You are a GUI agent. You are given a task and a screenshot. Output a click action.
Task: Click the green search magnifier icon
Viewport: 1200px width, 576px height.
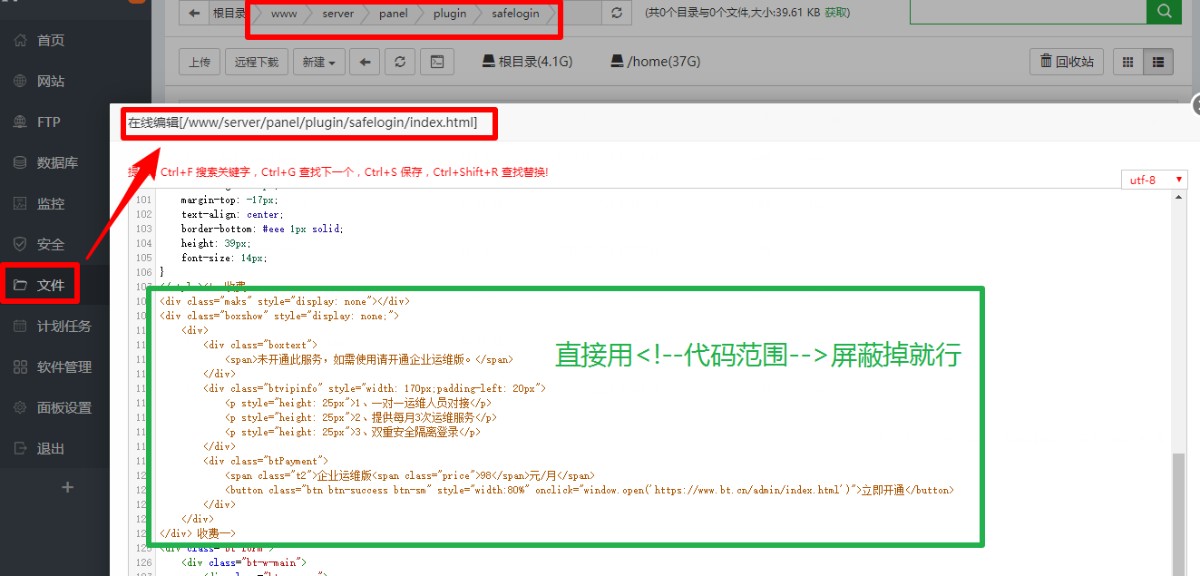1163,11
